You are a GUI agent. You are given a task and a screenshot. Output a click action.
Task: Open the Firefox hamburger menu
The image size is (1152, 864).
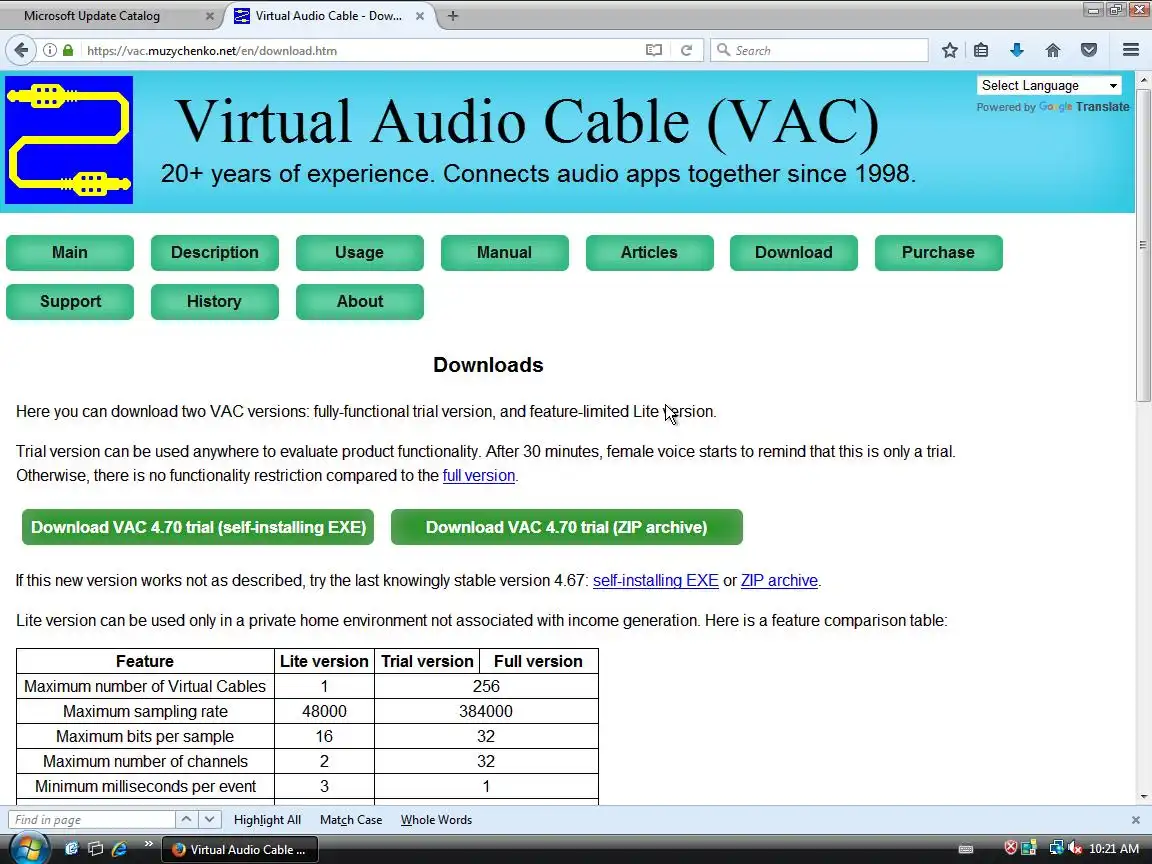pyautogui.click(x=1131, y=50)
